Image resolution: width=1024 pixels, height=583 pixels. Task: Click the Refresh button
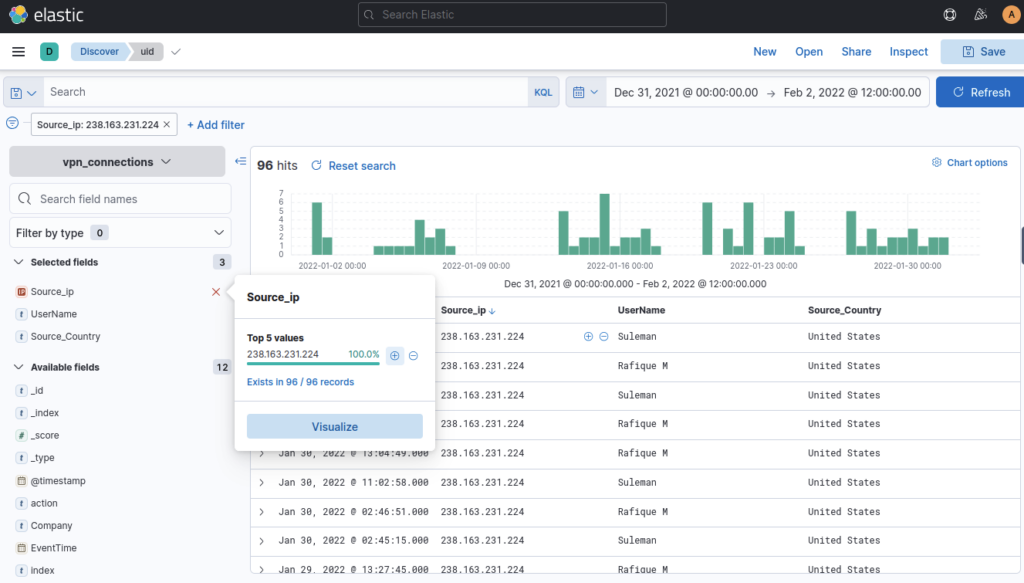click(980, 92)
